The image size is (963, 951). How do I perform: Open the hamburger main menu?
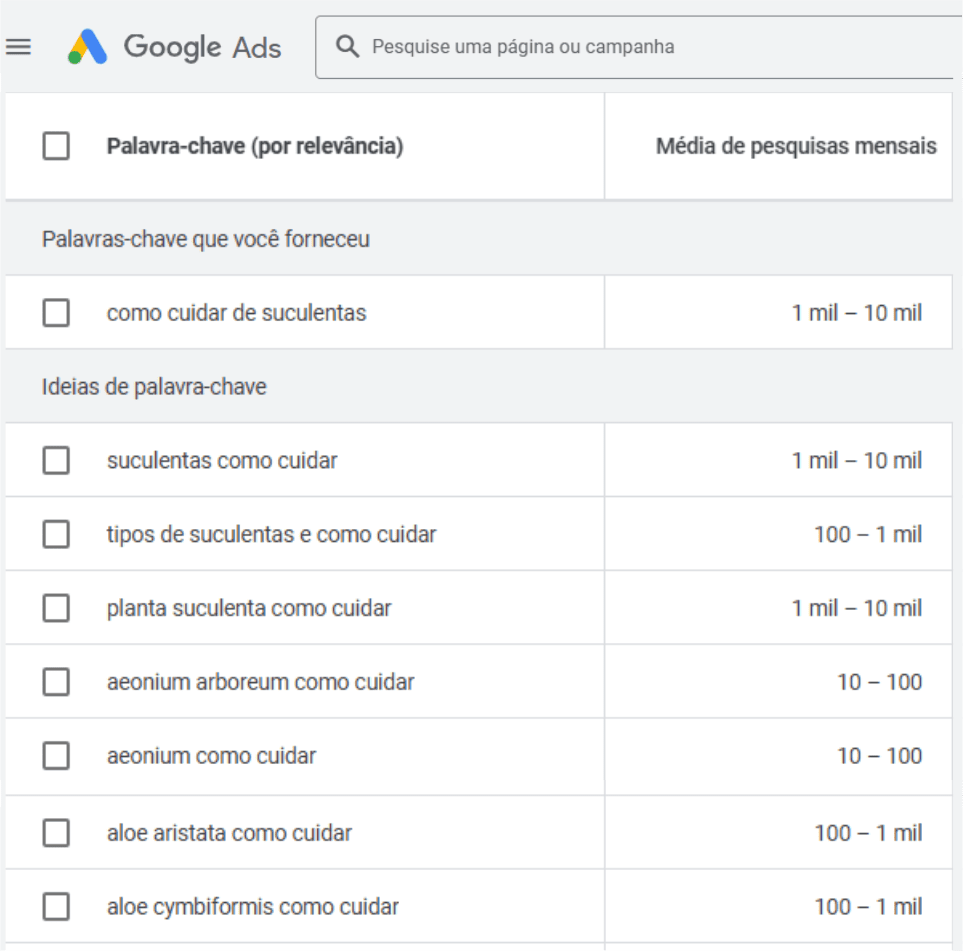tap(19, 47)
